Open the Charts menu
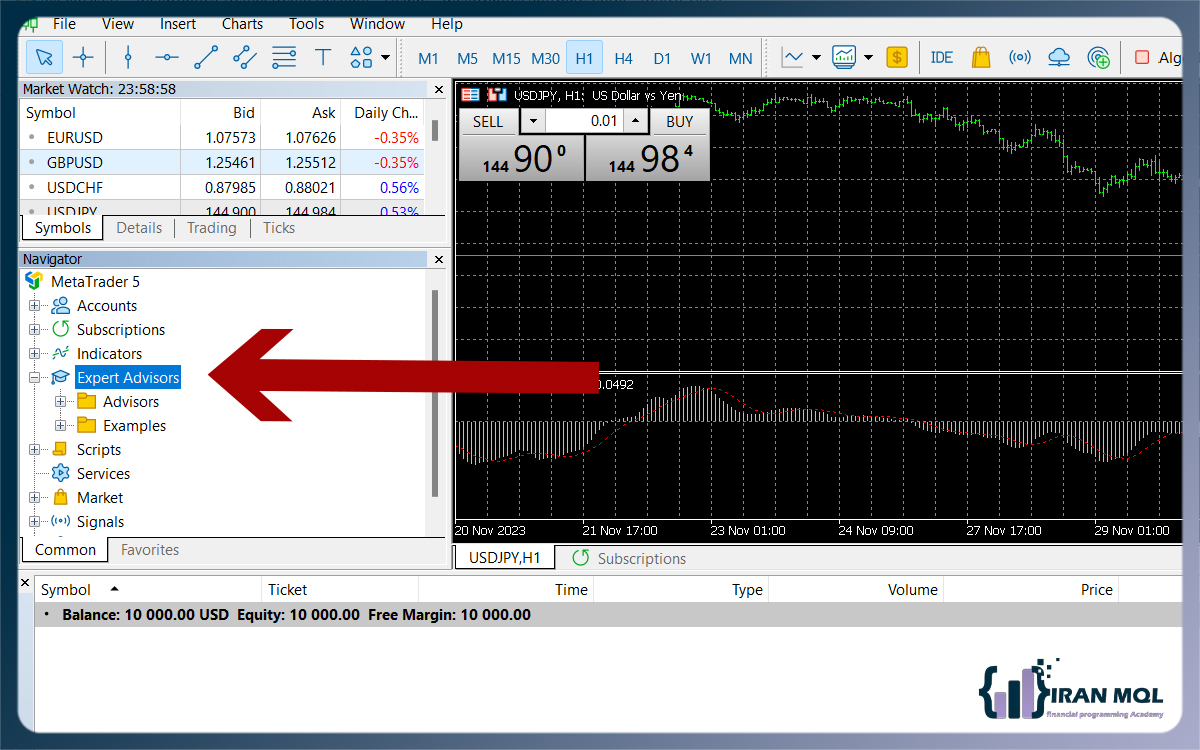The height and width of the screenshot is (750, 1200). coord(243,23)
